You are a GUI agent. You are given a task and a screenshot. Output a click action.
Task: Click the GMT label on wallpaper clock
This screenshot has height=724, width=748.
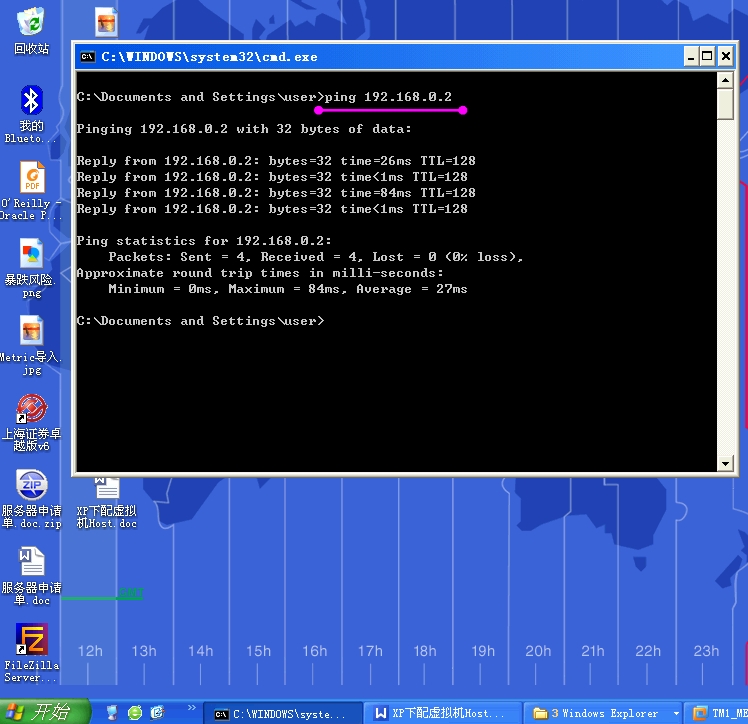click(131, 592)
